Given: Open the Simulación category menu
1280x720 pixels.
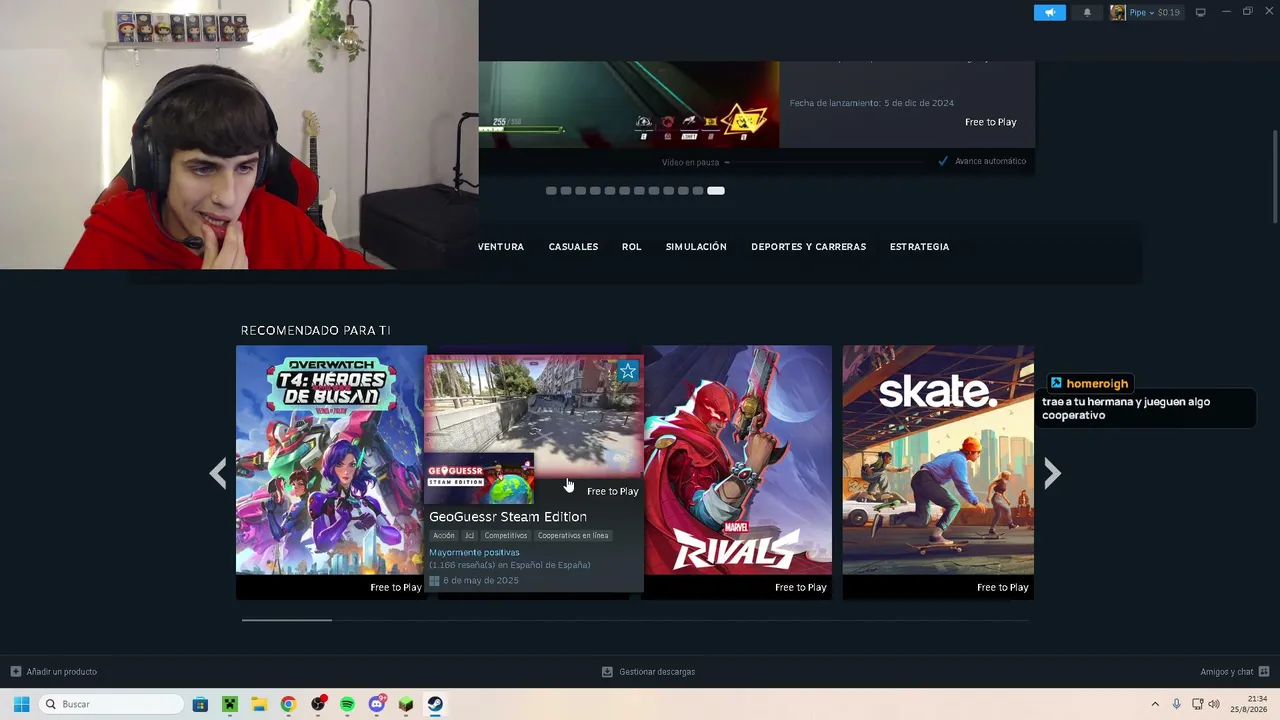Looking at the screenshot, I should pos(696,247).
